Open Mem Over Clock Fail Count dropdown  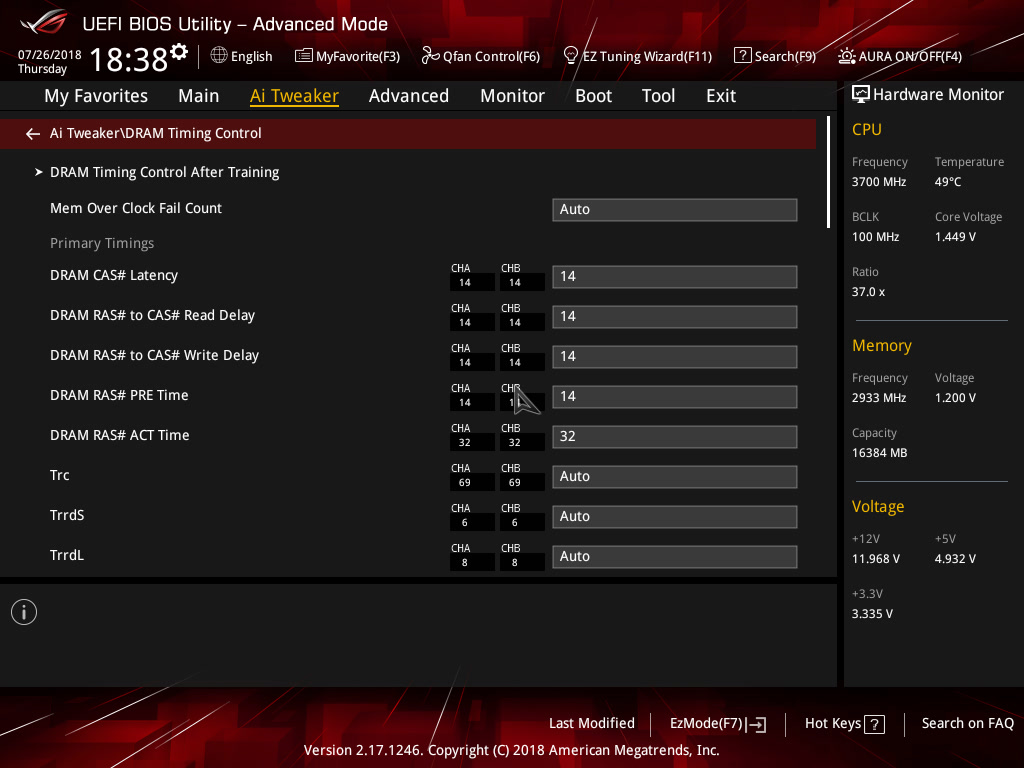point(675,210)
